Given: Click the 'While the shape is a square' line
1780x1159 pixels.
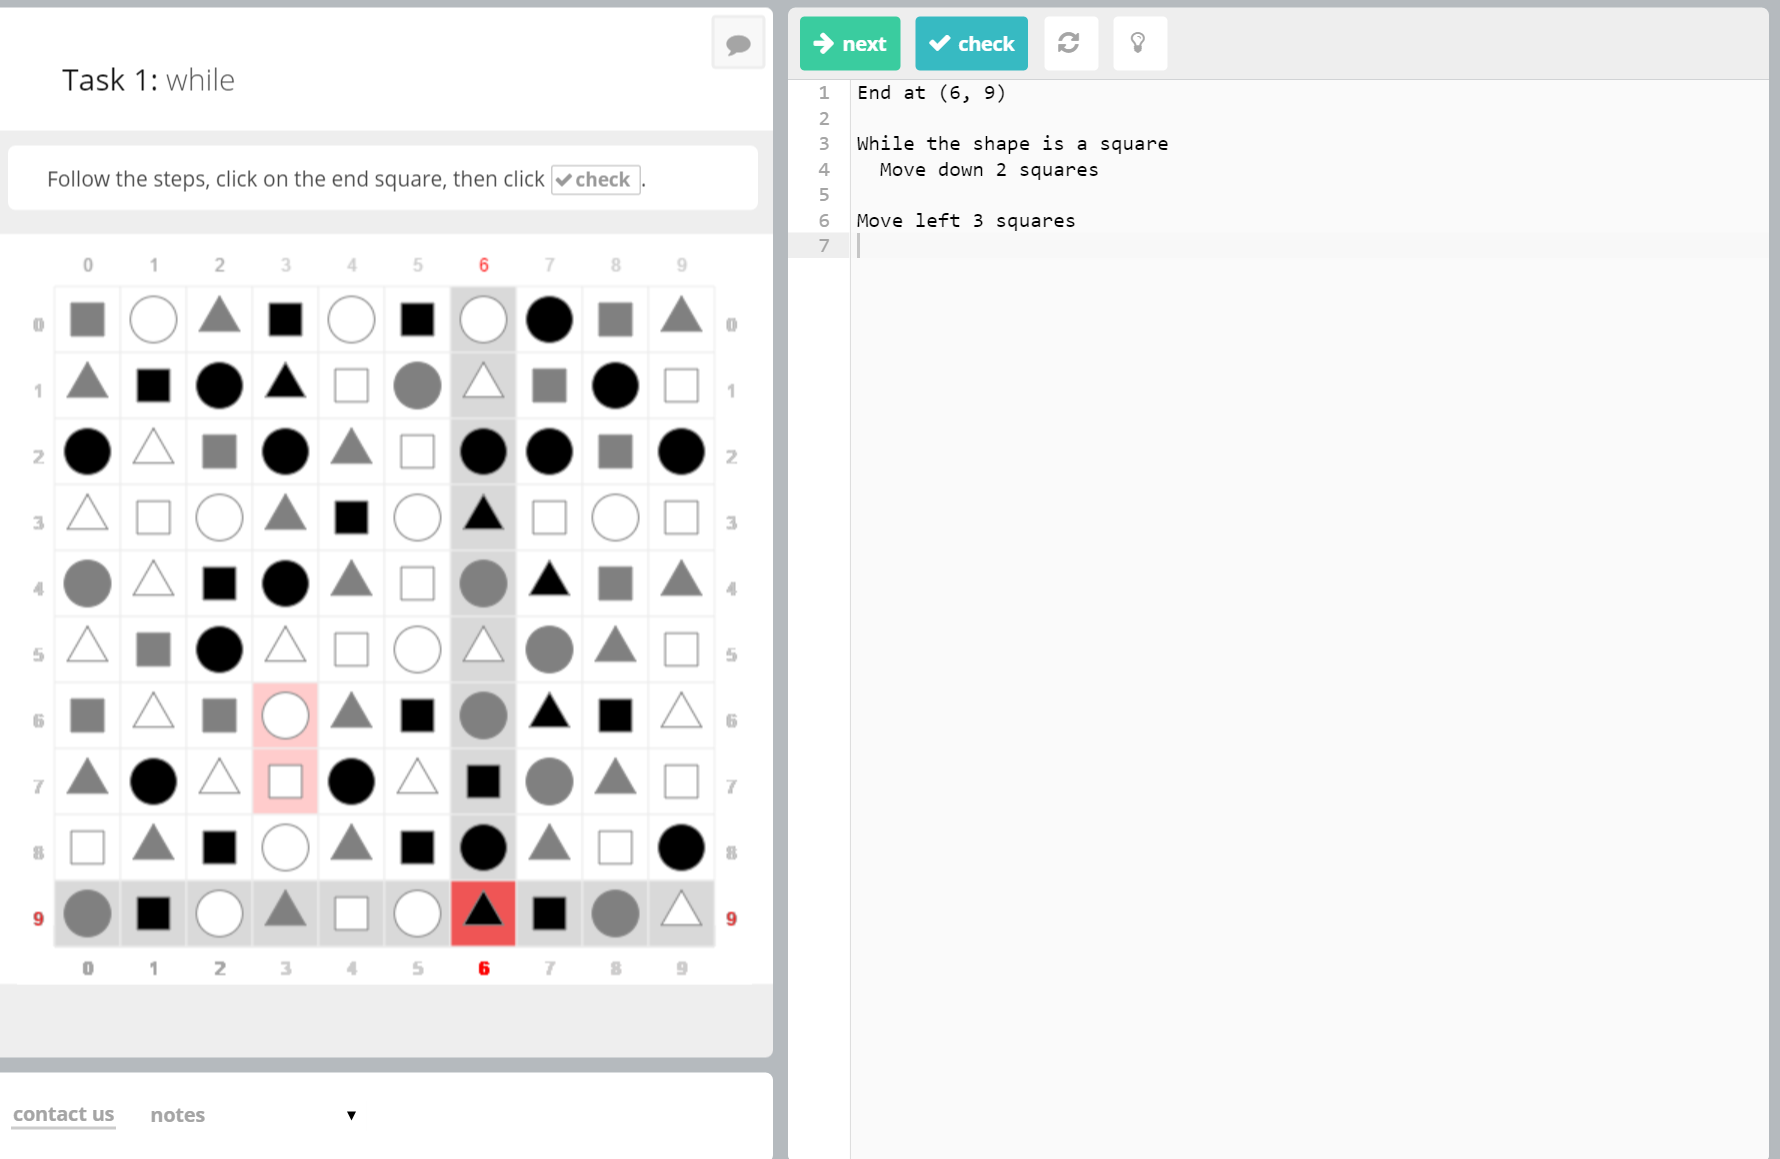Looking at the screenshot, I should 1011,144.
